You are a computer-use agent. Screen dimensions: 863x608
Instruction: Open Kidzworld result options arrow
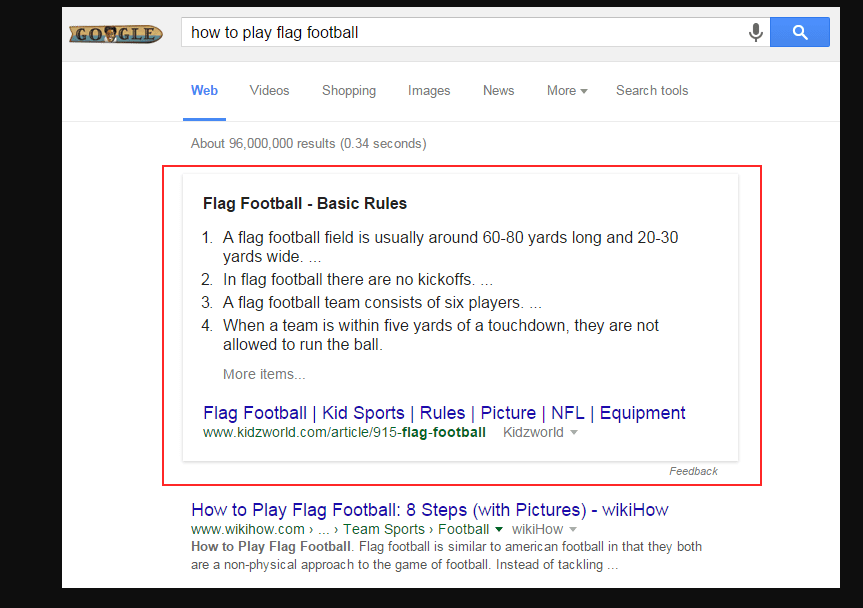coord(574,432)
